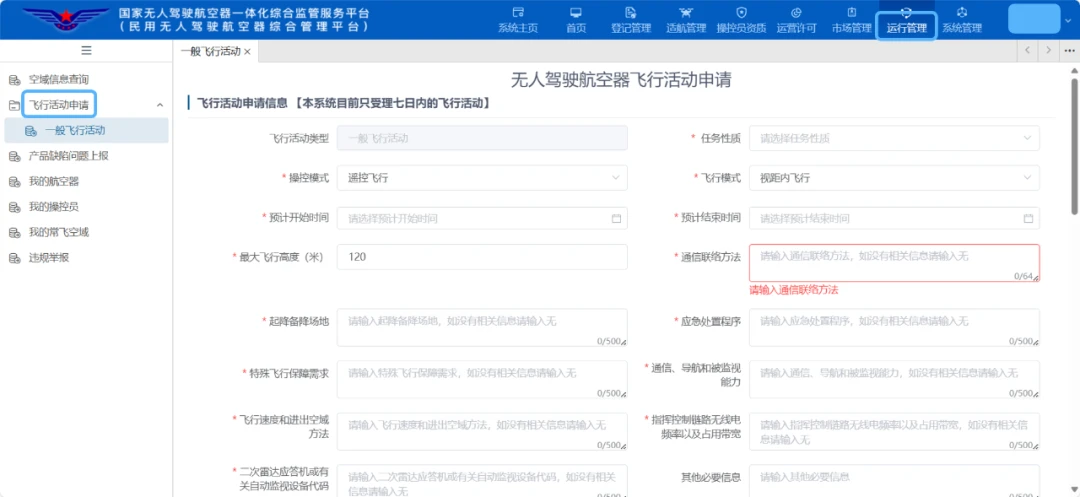
Task: Focus 特殊飞行保障需求 text area
Action: [482, 379]
